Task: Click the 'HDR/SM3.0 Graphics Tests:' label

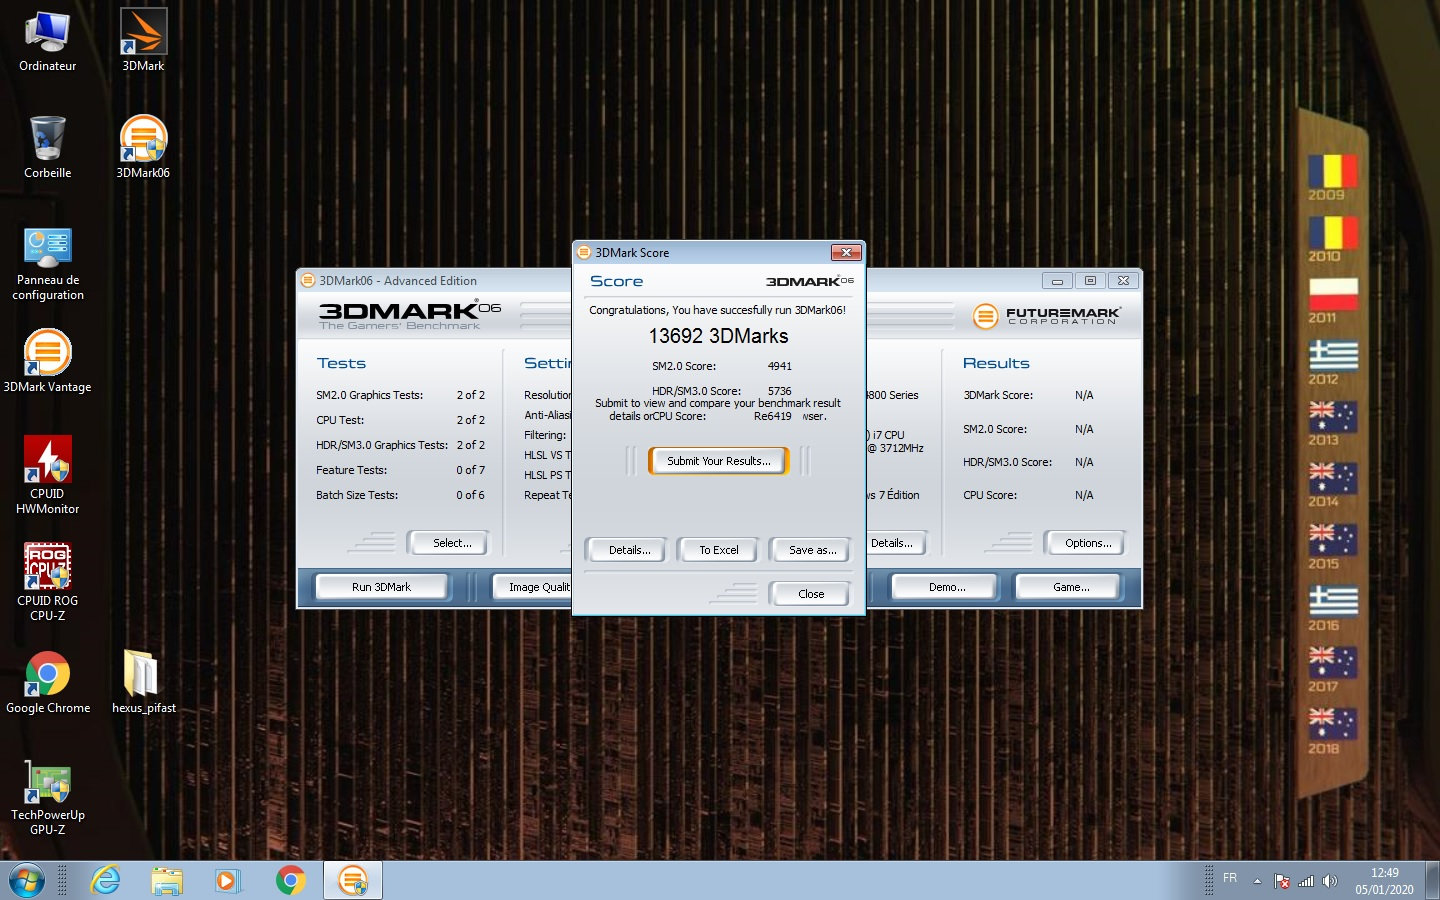Action: [x=382, y=445]
